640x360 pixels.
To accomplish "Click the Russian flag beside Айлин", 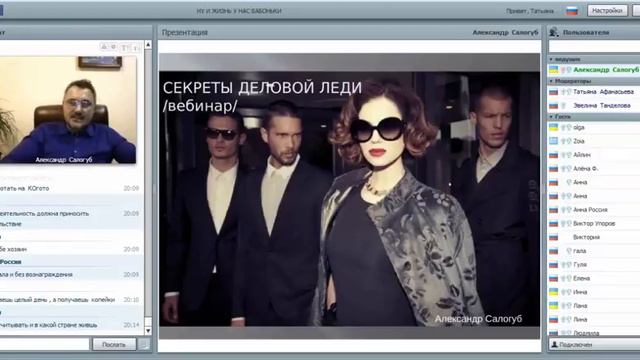I will [553, 155].
